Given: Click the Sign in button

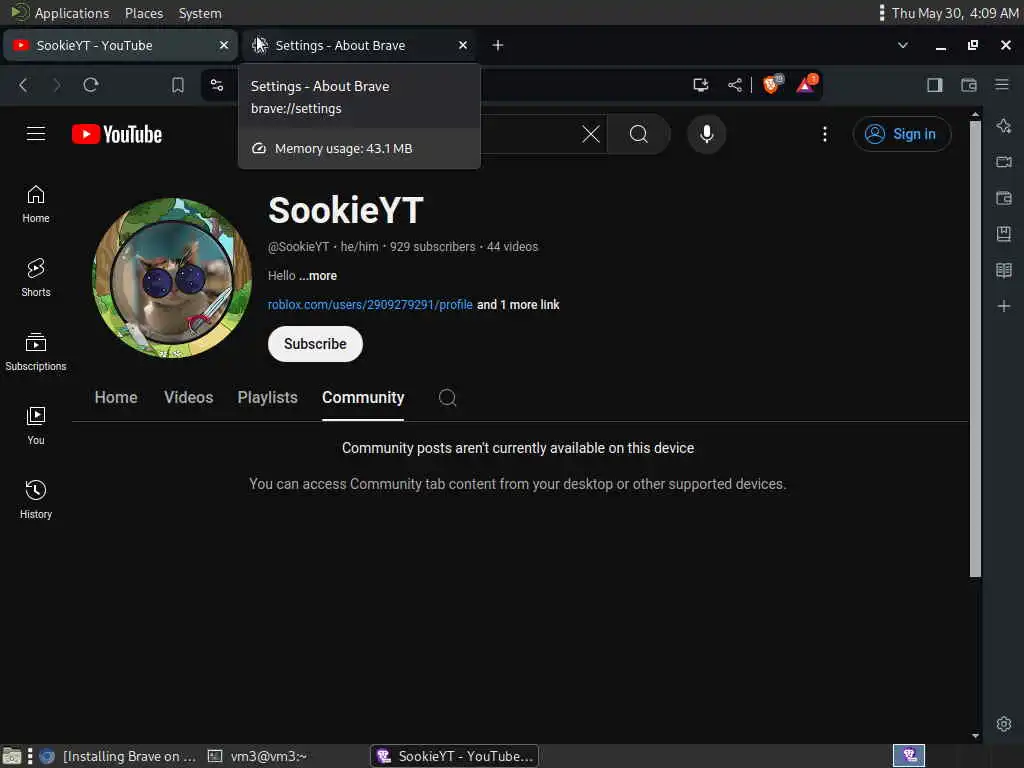Looking at the screenshot, I should pos(902,134).
